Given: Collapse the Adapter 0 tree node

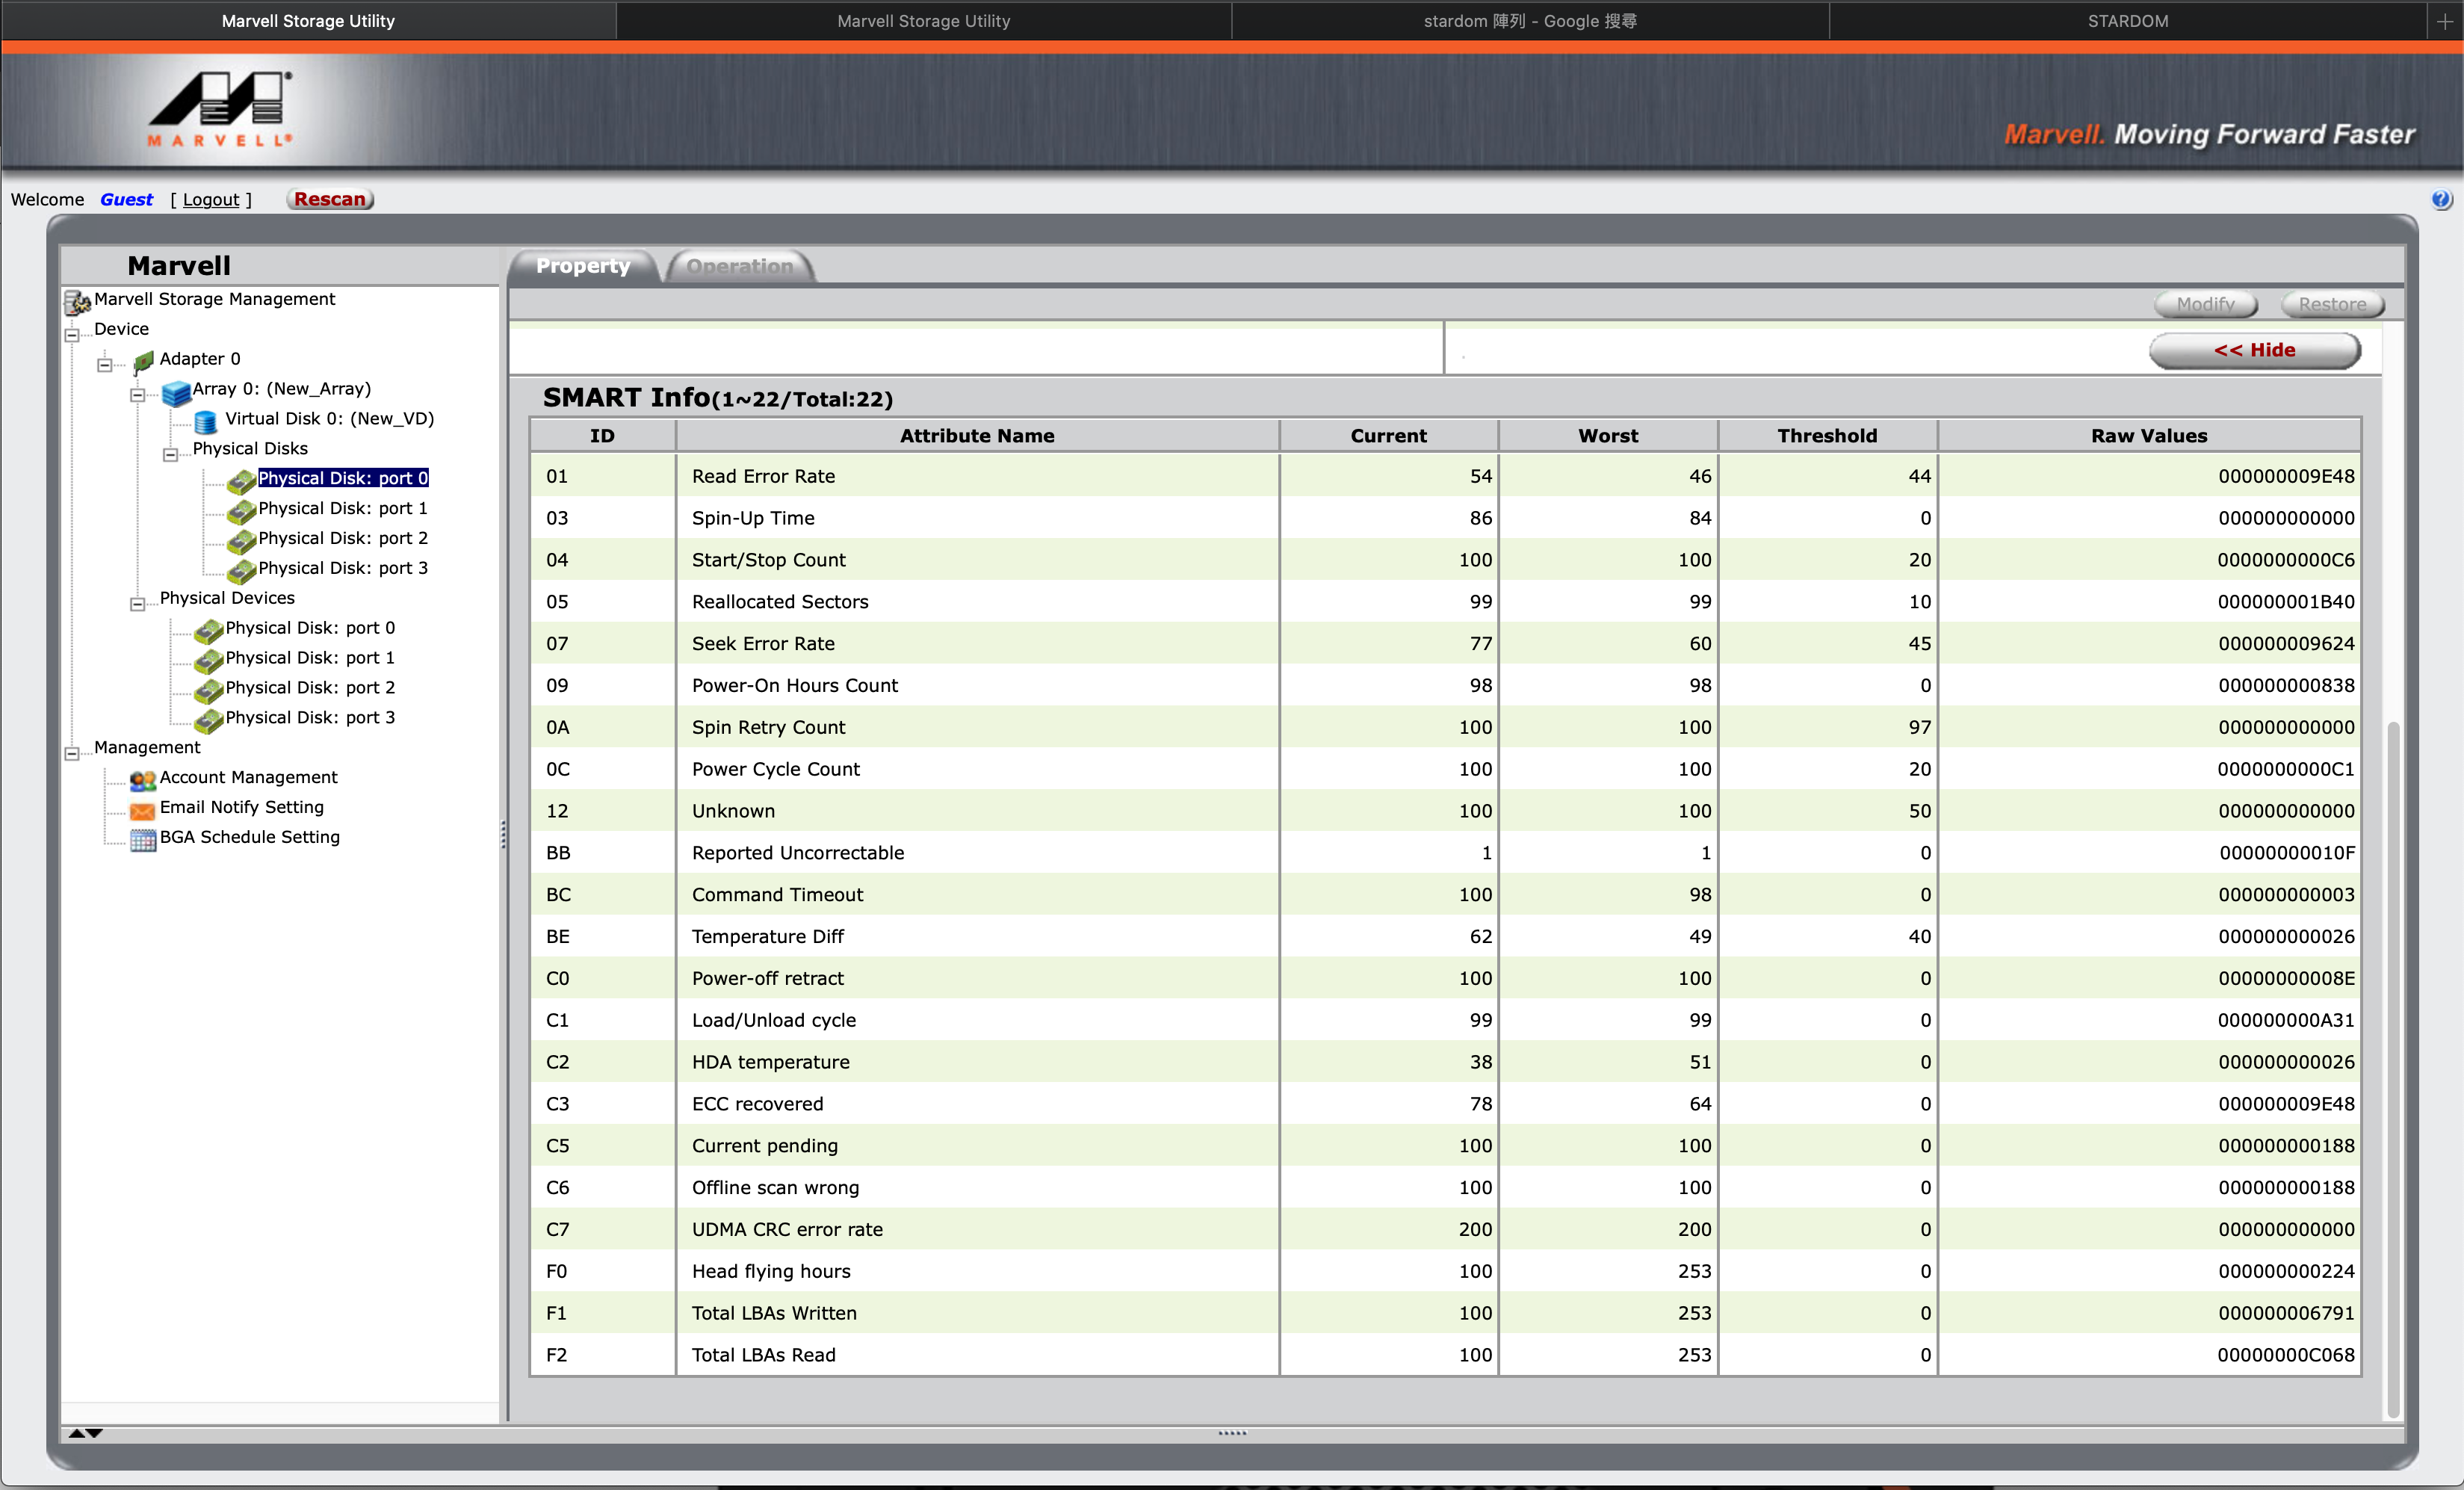Looking at the screenshot, I should [105, 365].
